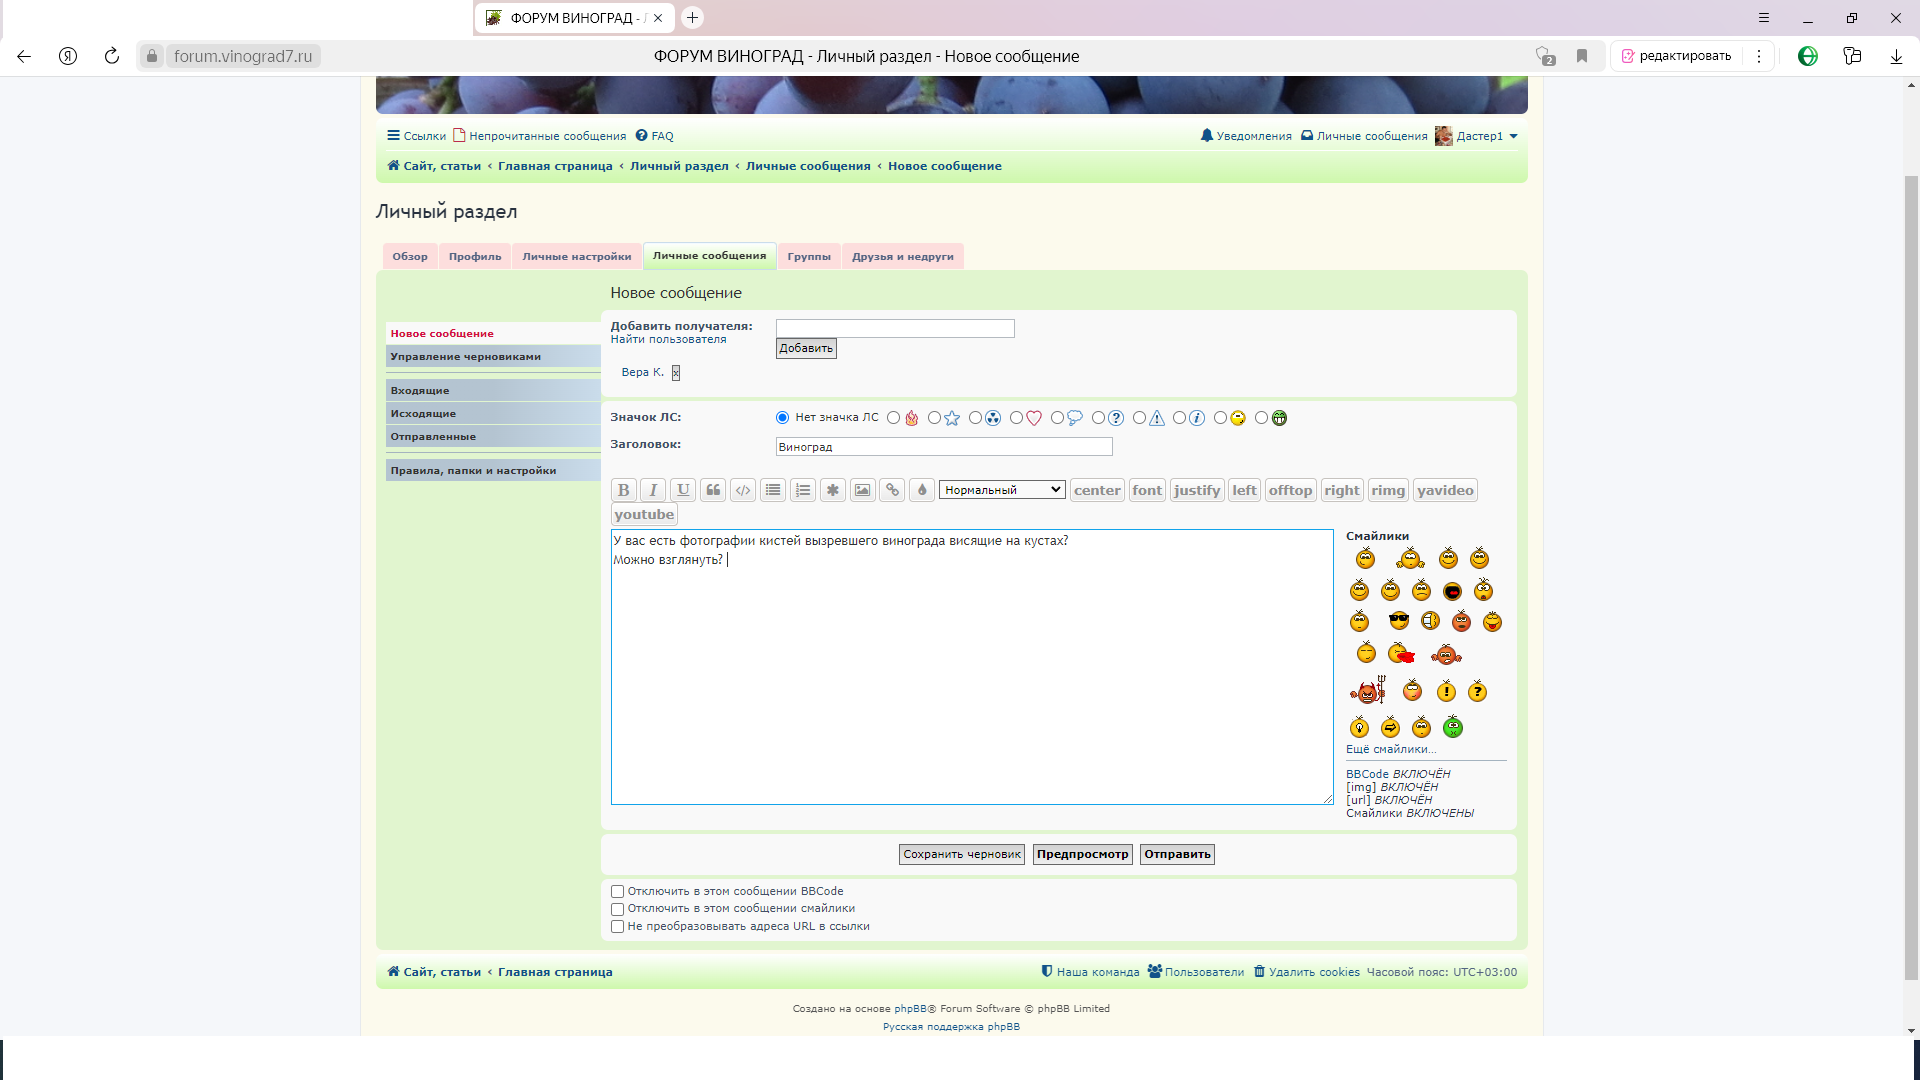Check 'Отключить в этом сообщении BBCode'

point(618,892)
